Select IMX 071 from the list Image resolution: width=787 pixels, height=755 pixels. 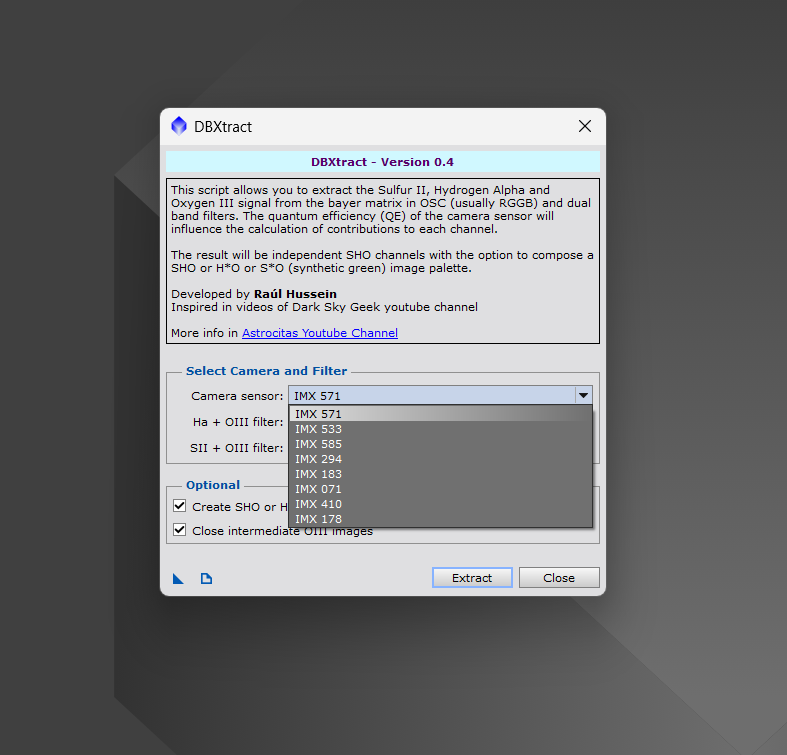319,489
